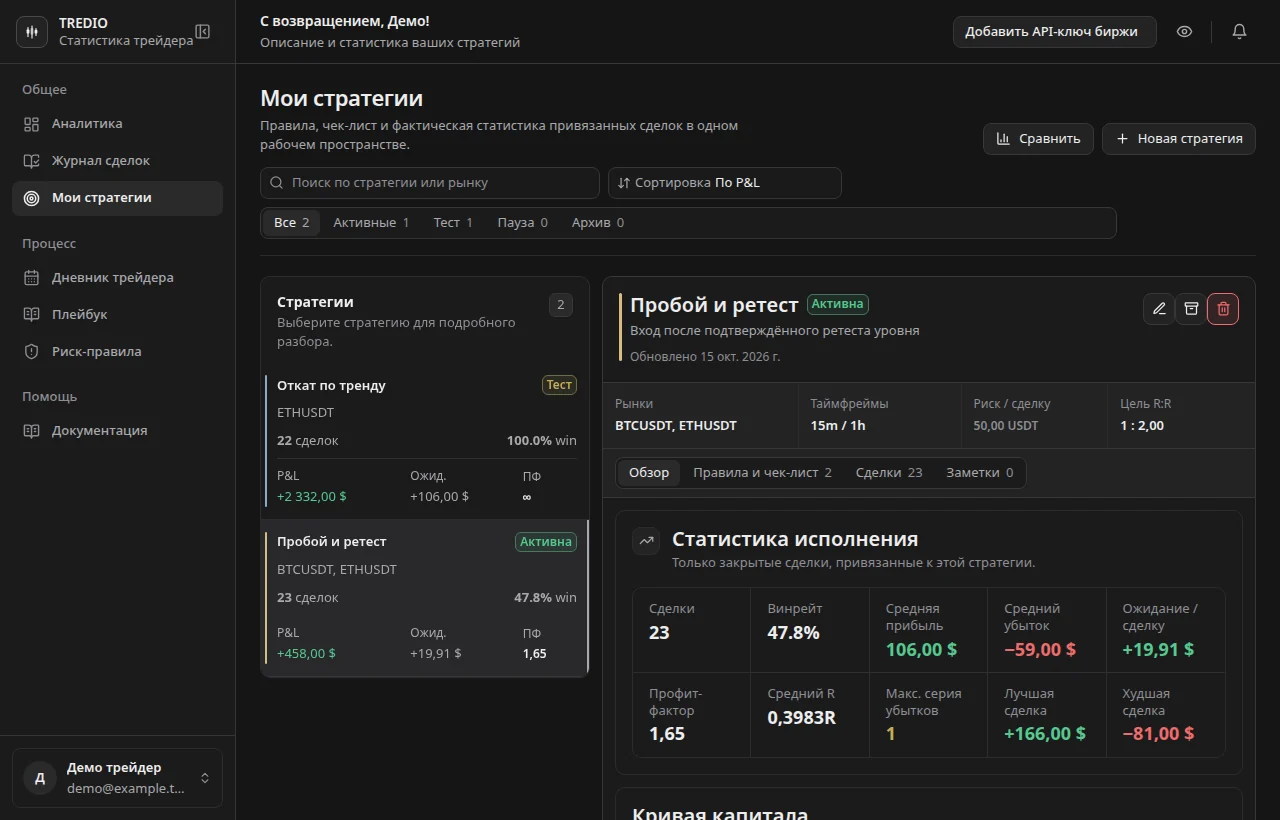
Task: Open Демо трейдер account switcher
Action: tap(117, 778)
